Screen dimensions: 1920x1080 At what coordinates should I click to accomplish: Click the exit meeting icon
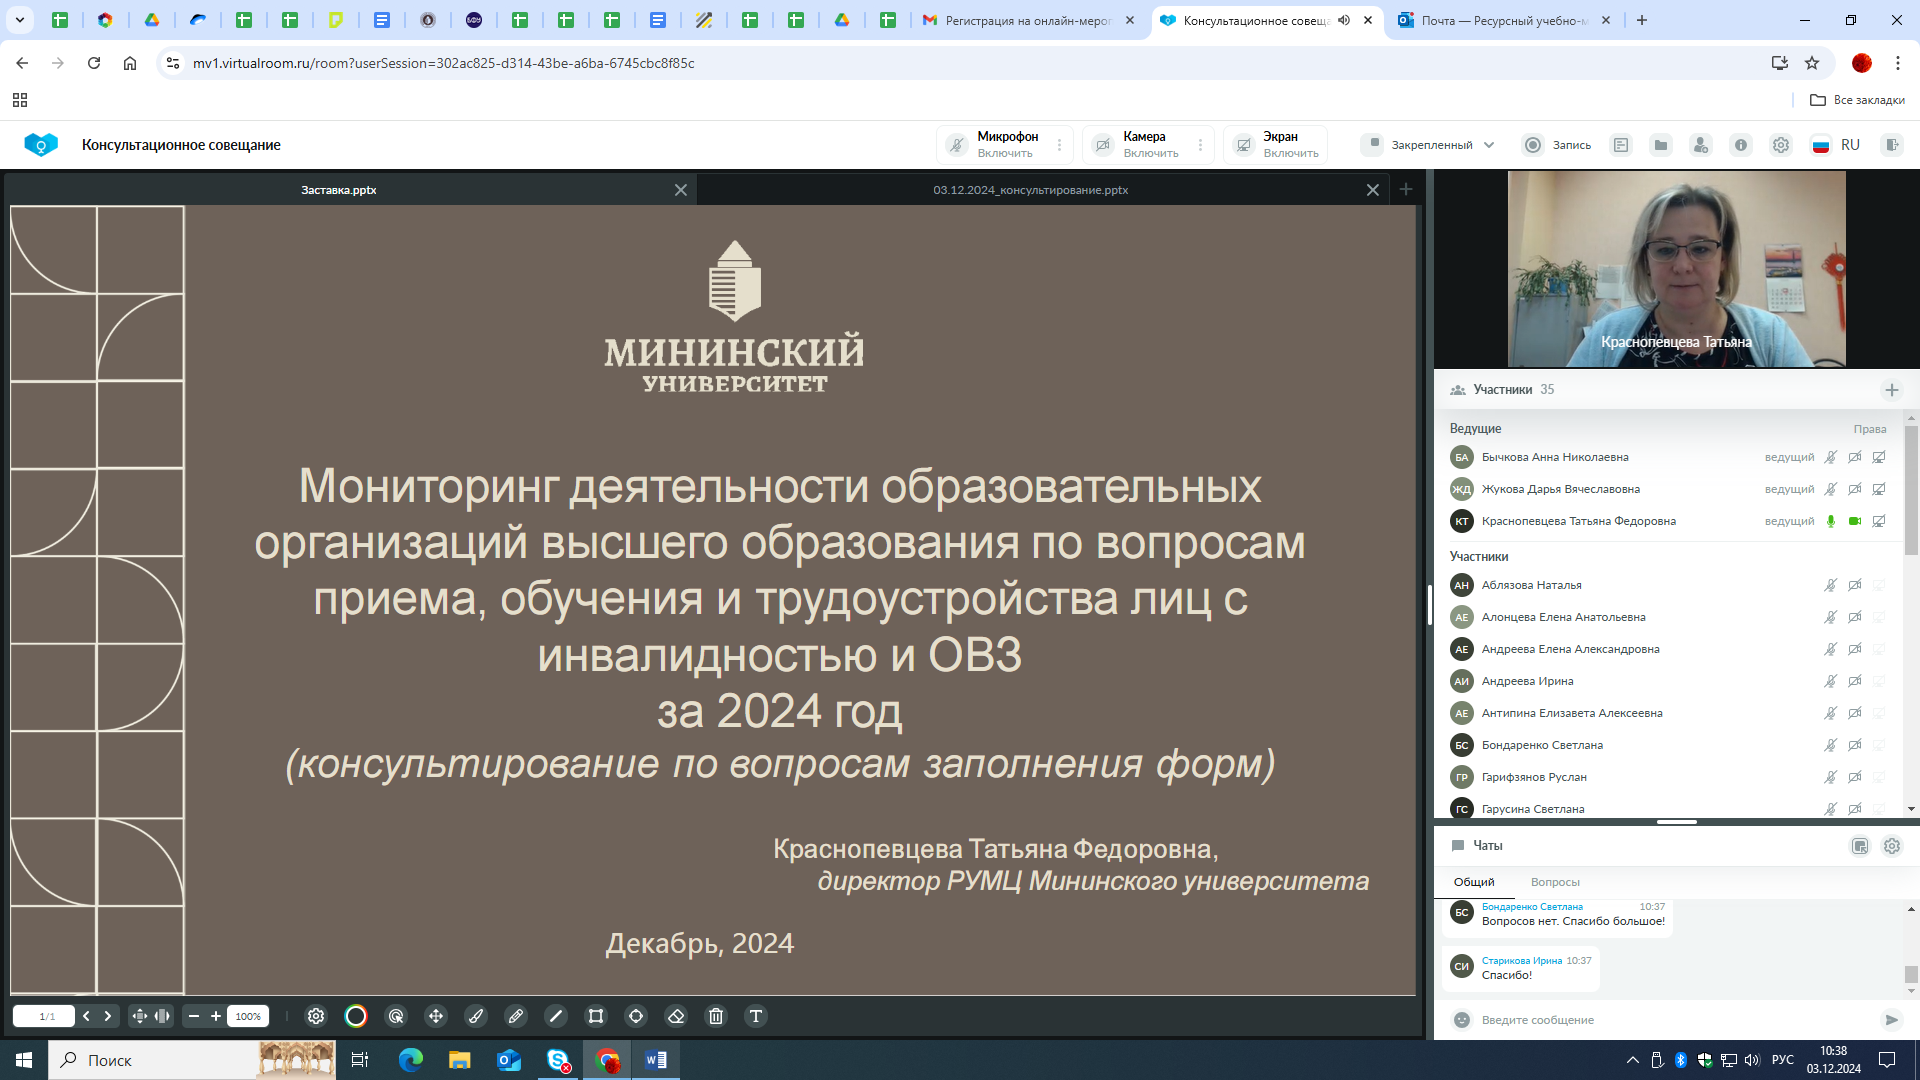[x=1891, y=145]
